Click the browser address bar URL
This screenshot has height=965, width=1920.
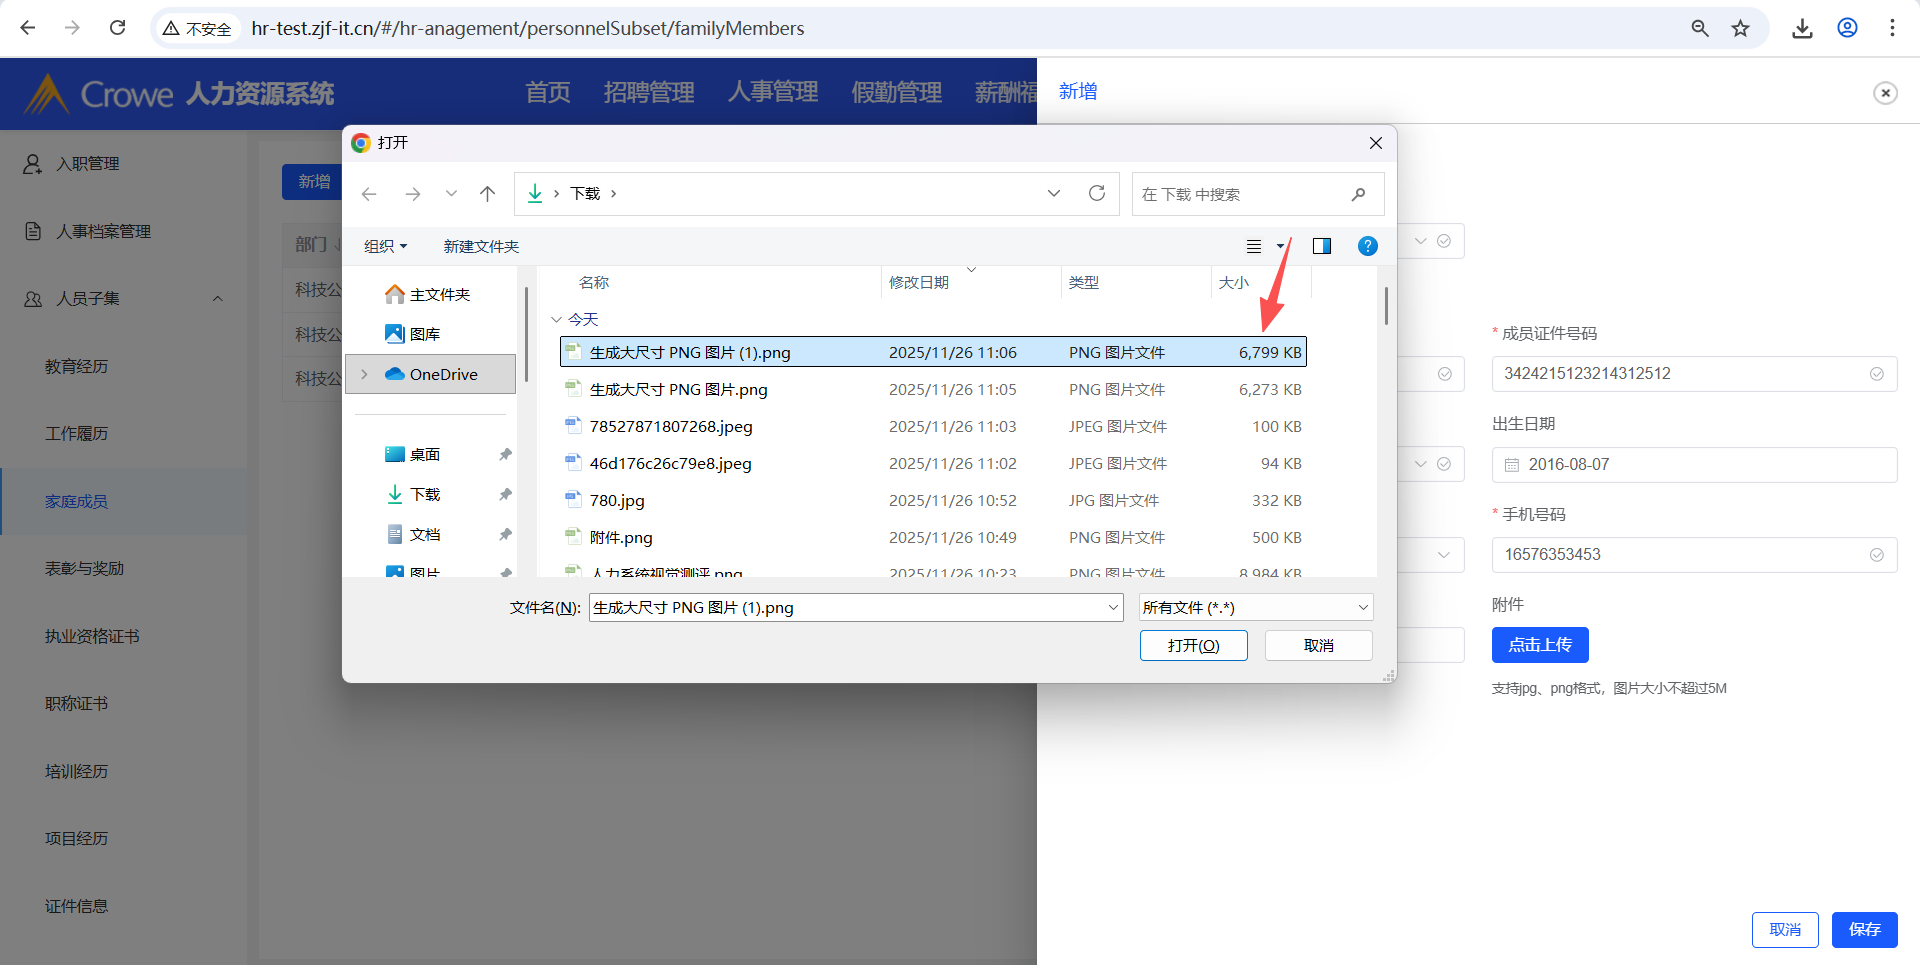528,28
